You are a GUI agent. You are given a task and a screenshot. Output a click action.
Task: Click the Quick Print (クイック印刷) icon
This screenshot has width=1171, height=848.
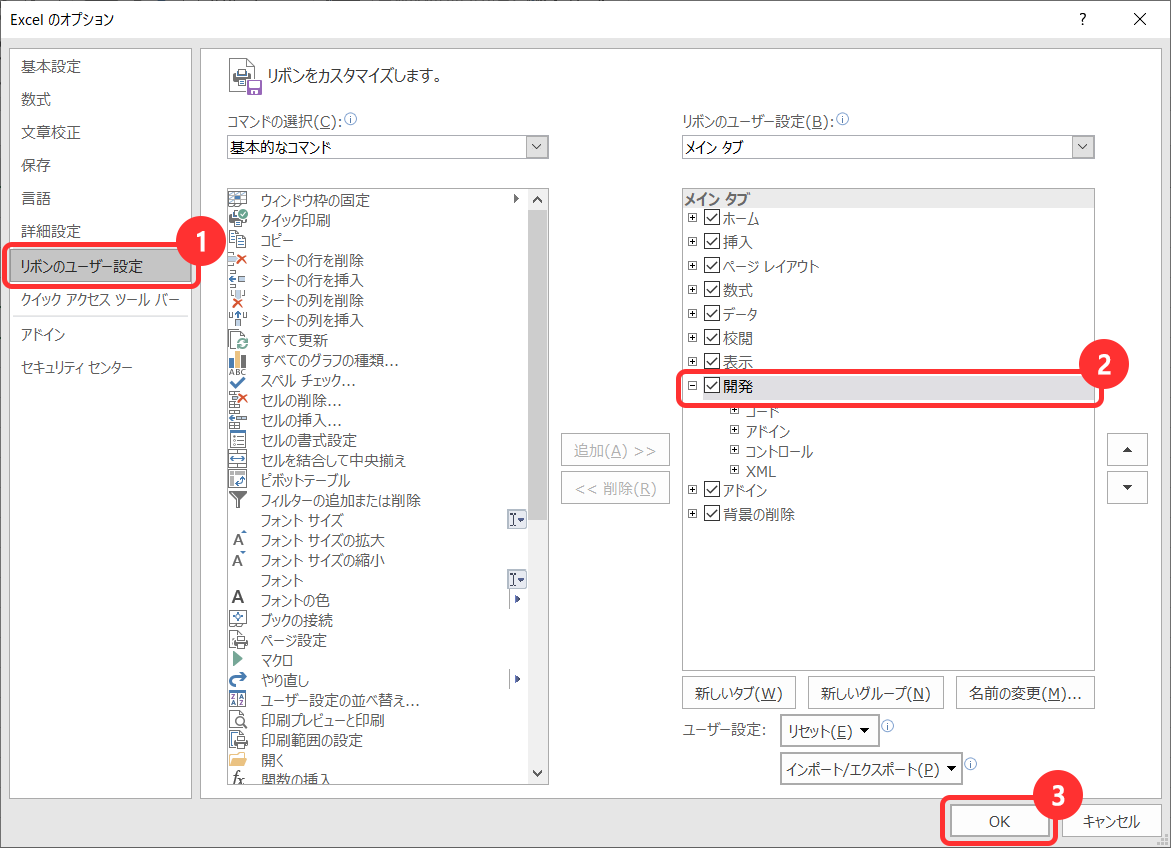(x=238, y=220)
